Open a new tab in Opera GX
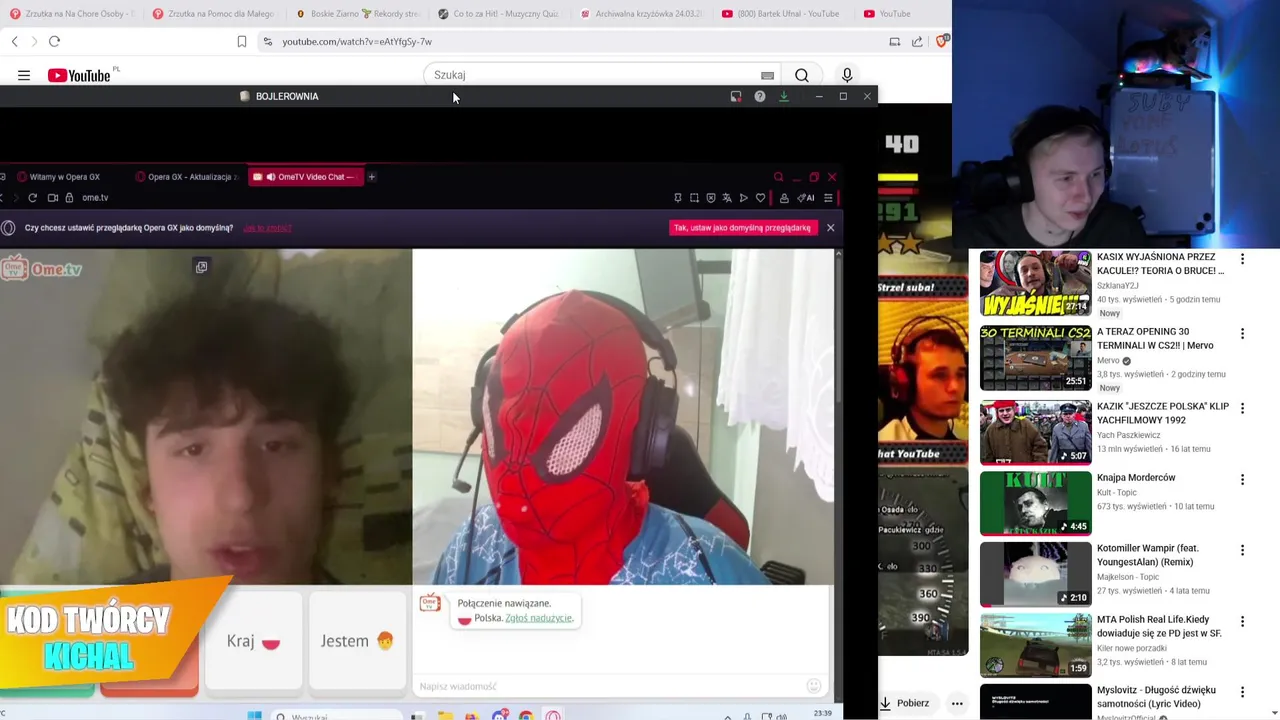Viewport: 1280px width, 720px height. [371, 177]
